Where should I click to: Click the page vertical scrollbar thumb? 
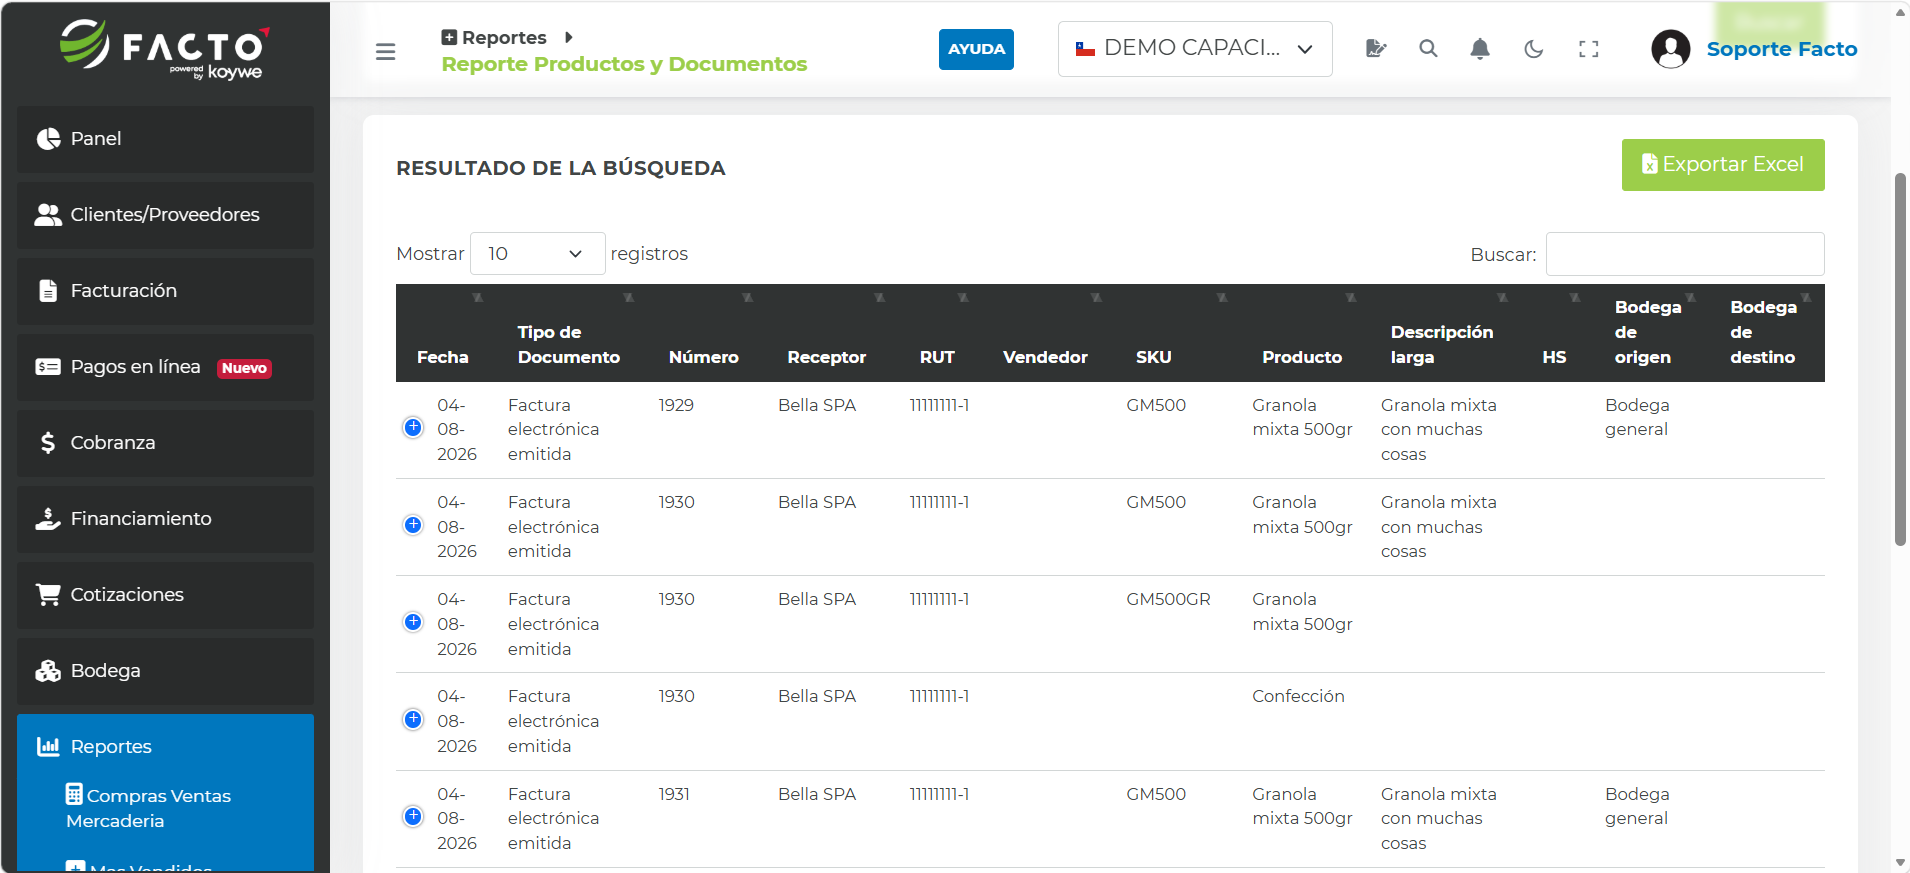(x=1900, y=360)
